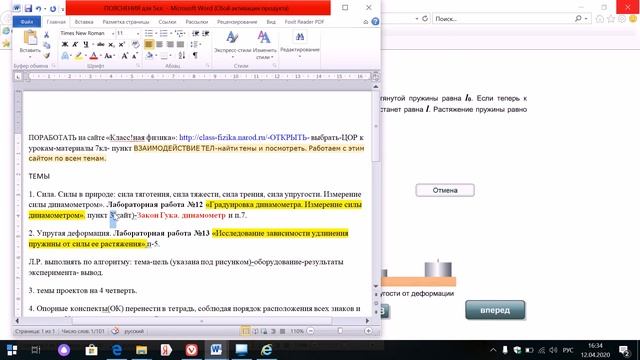Screen dimensions: 640x360
Task: Save the document with the floppy icon
Action: tap(28, 8)
